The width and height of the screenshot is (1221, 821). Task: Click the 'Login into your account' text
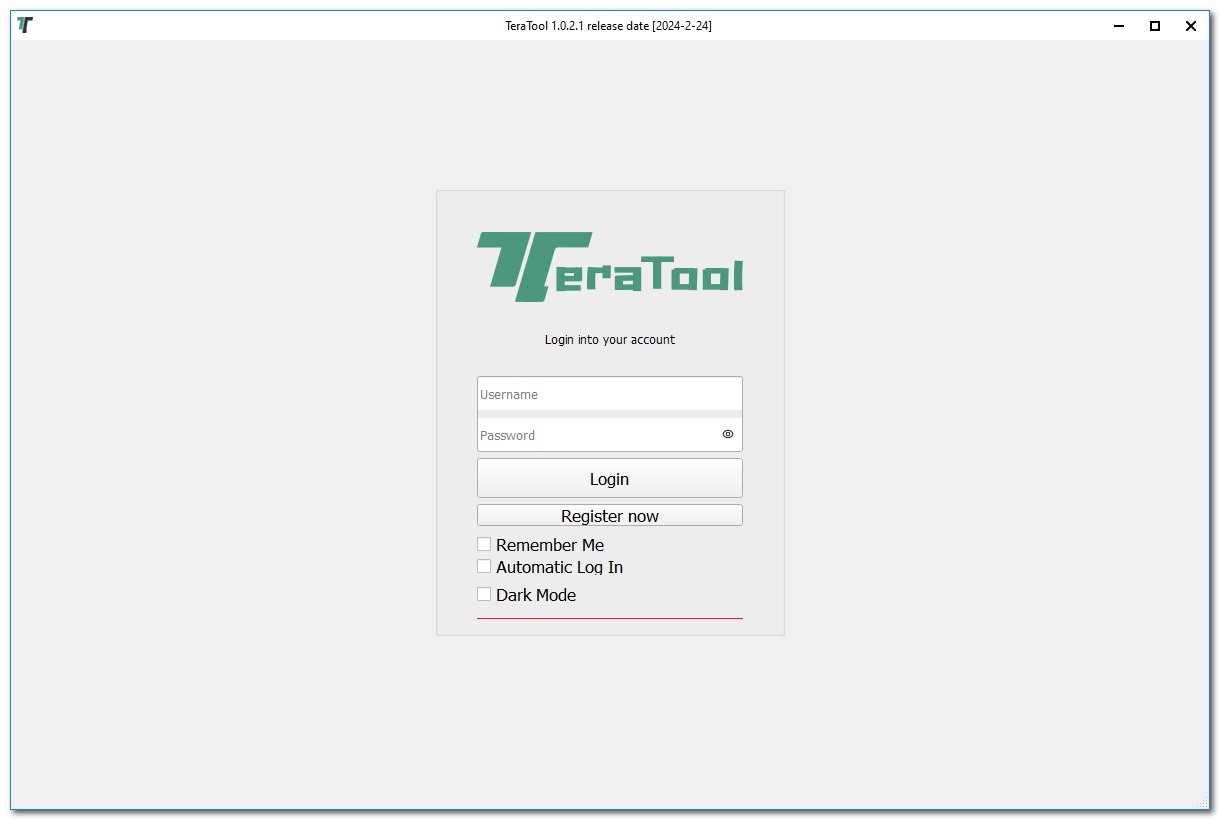coord(610,340)
